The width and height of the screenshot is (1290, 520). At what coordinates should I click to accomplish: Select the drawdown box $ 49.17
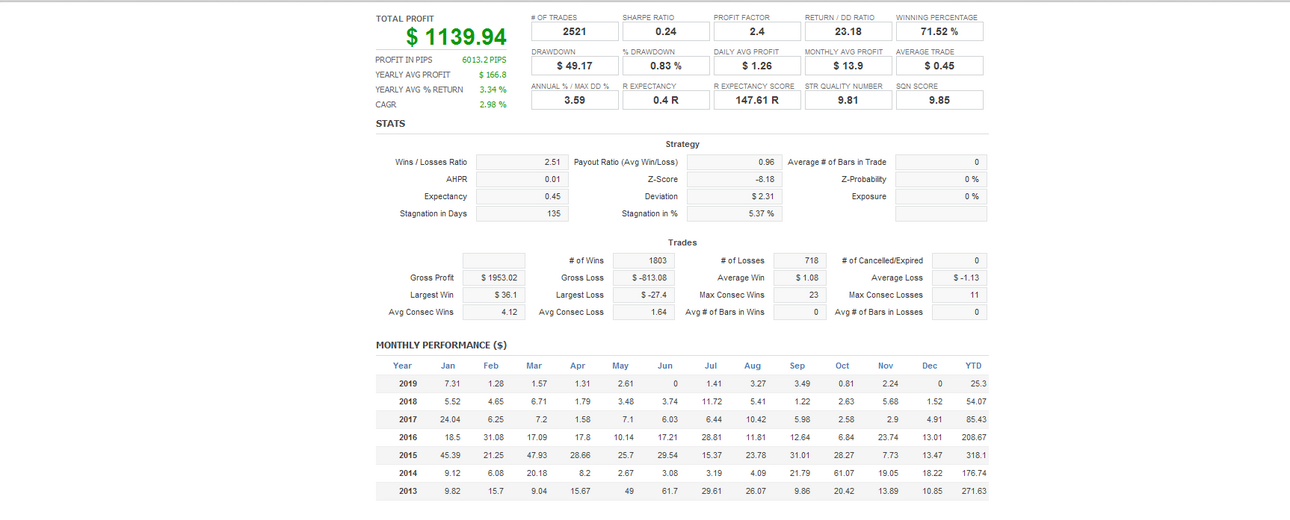(574, 66)
